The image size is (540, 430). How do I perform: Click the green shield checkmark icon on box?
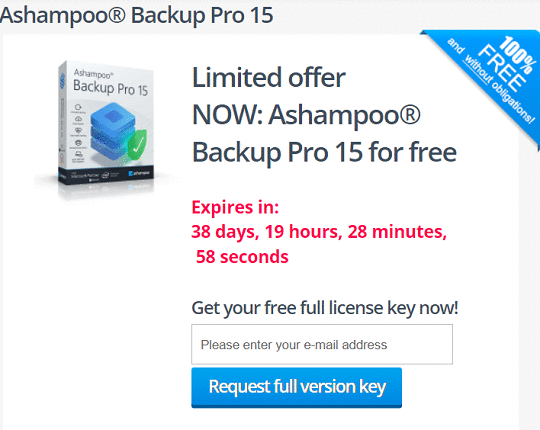137,147
